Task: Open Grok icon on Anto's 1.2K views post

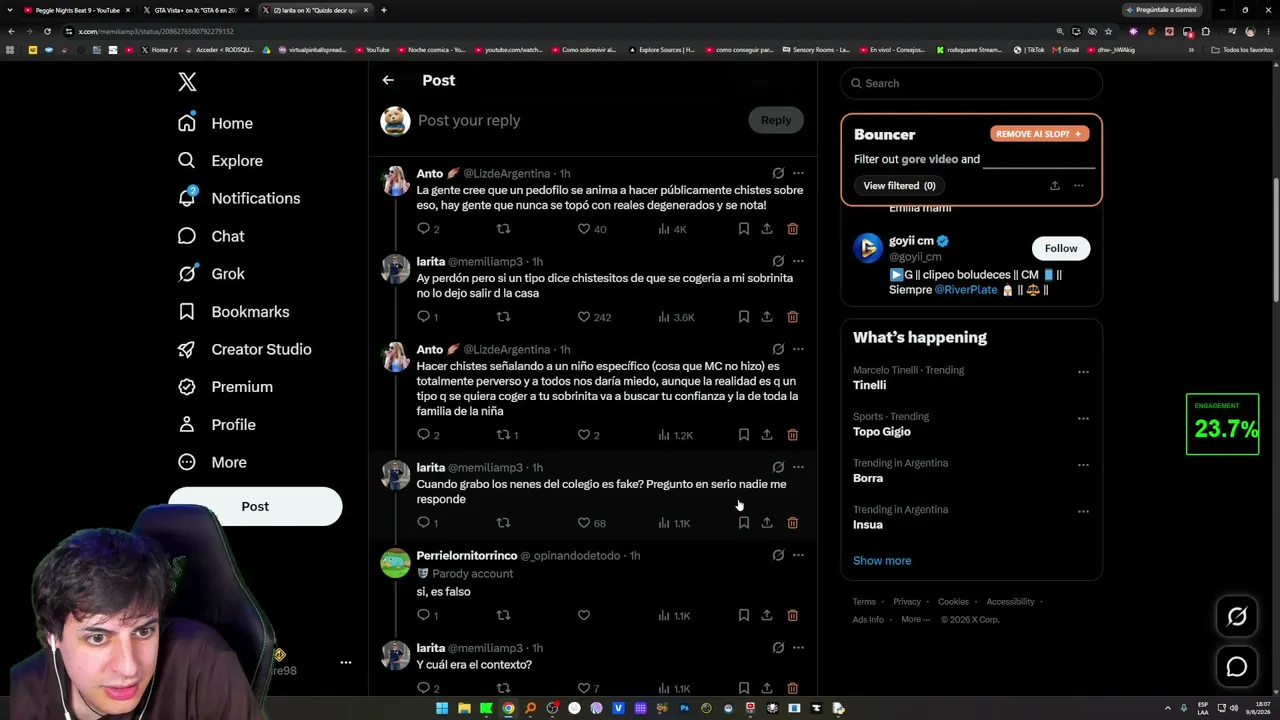Action: tap(778, 349)
